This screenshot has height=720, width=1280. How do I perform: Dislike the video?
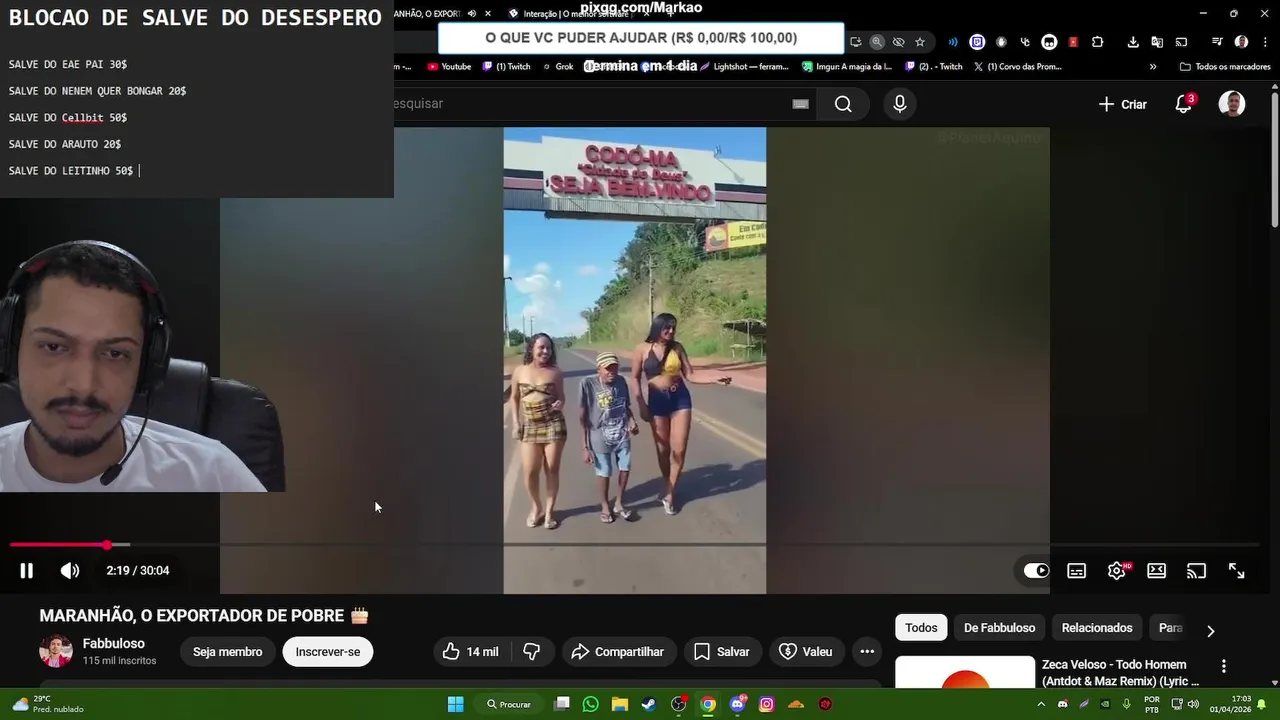tap(532, 652)
